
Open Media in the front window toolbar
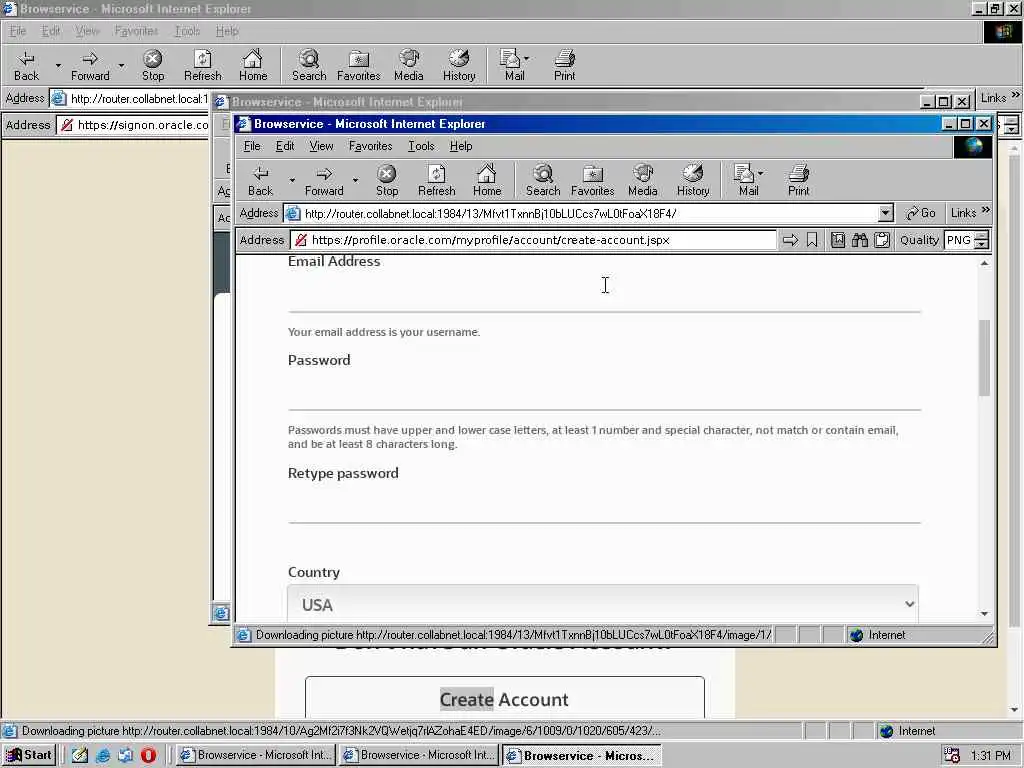pyautogui.click(x=643, y=180)
